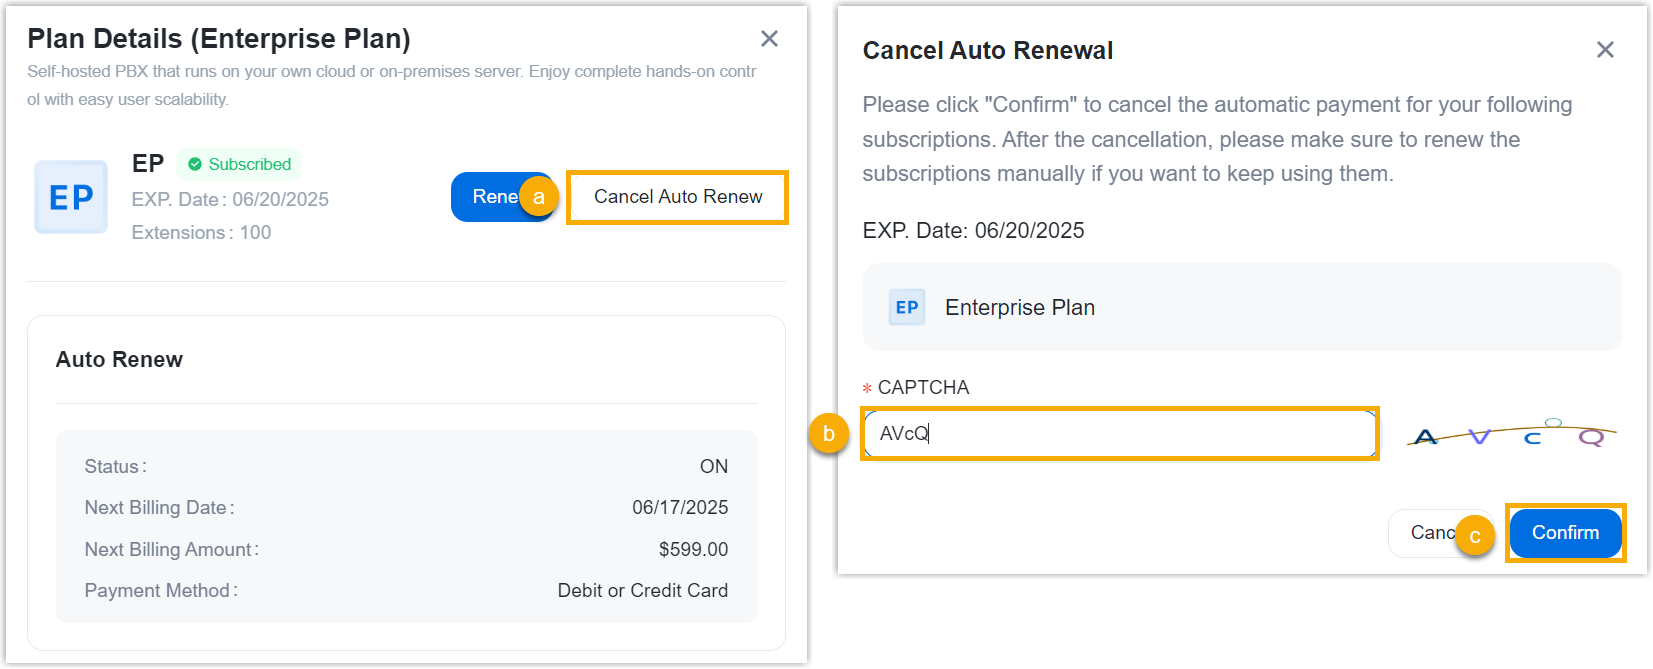The height and width of the screenshot is (669, 1653).
Task: Confirm the auto renewal cancellation
Action: (x=1565, y=533)
